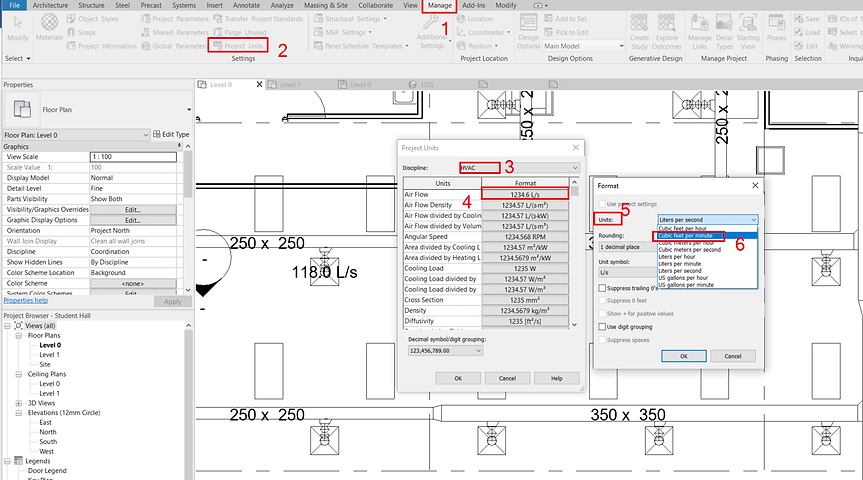
Task: Open the Units dropdown showing Liters per second
Action: (x=708, y=220)
